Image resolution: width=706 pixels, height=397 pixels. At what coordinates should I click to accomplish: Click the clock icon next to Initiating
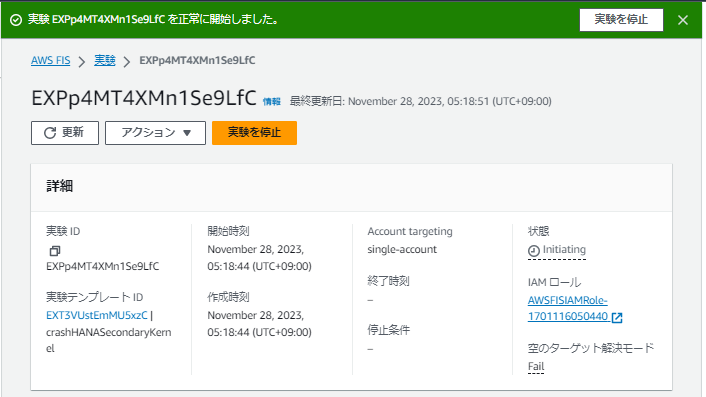[534, 251]
